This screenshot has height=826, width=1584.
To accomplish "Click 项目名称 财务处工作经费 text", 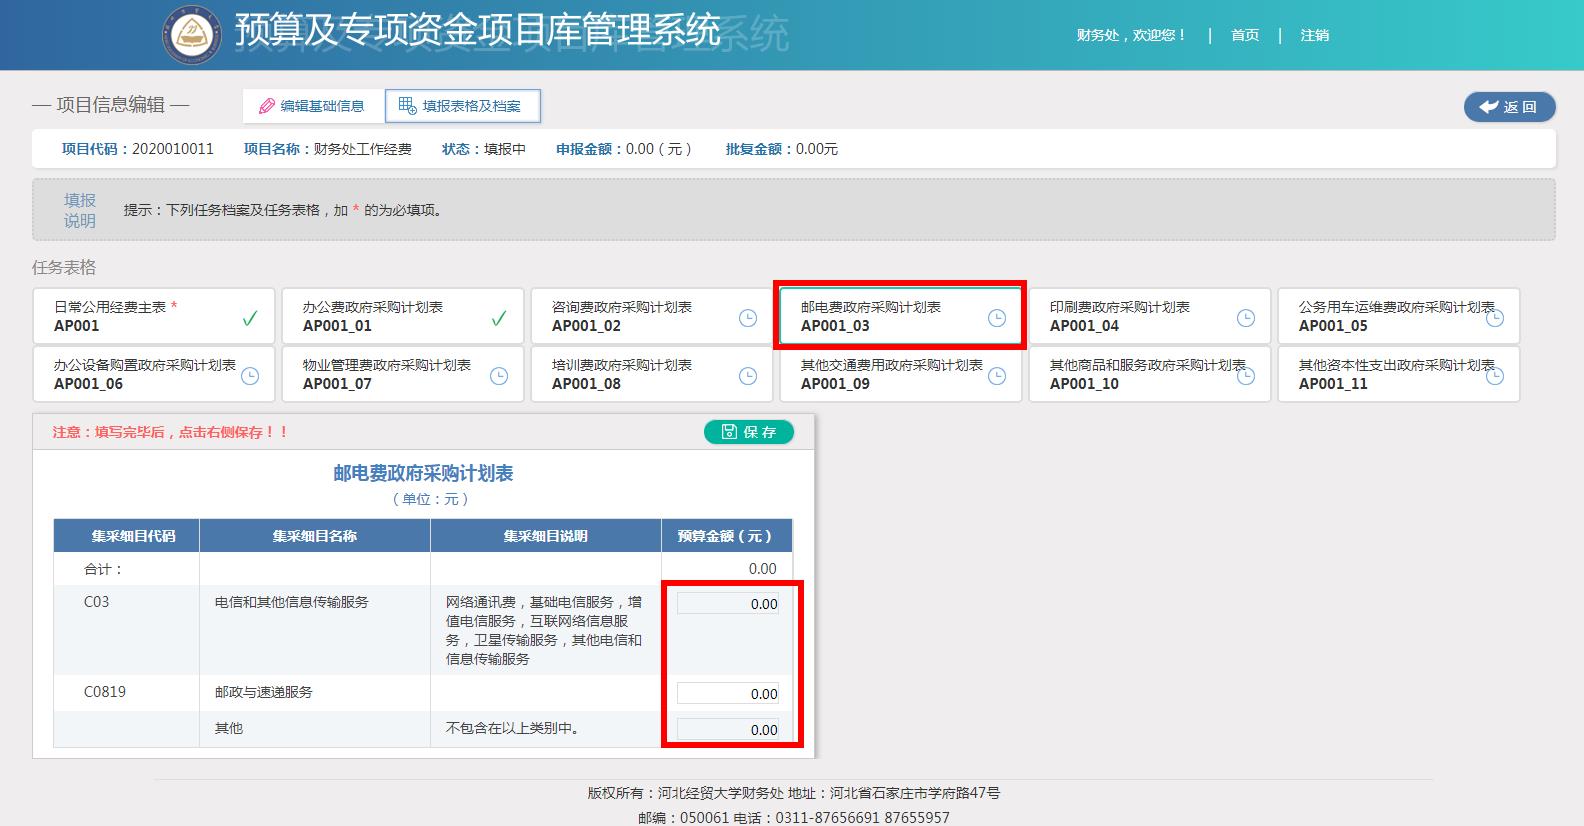I will coord(328,149).
